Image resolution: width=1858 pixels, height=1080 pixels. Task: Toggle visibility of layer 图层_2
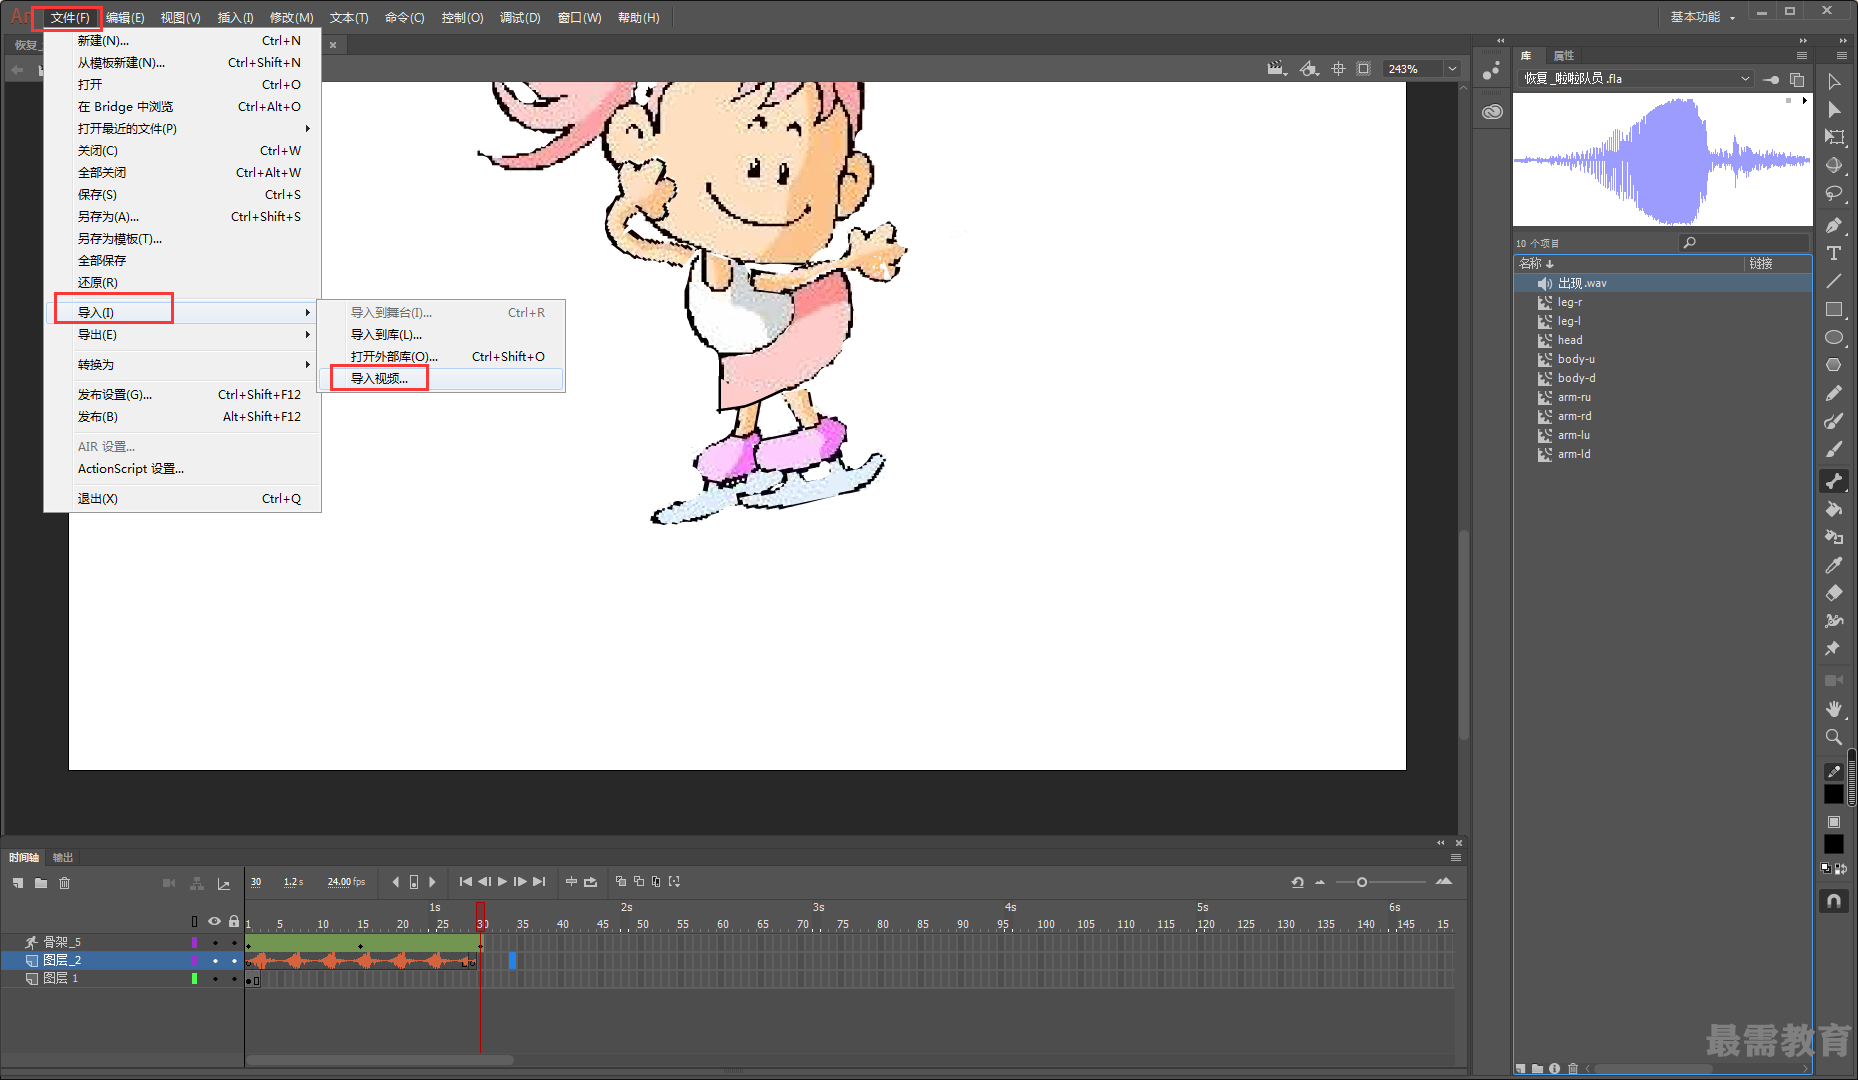[214, 961]
